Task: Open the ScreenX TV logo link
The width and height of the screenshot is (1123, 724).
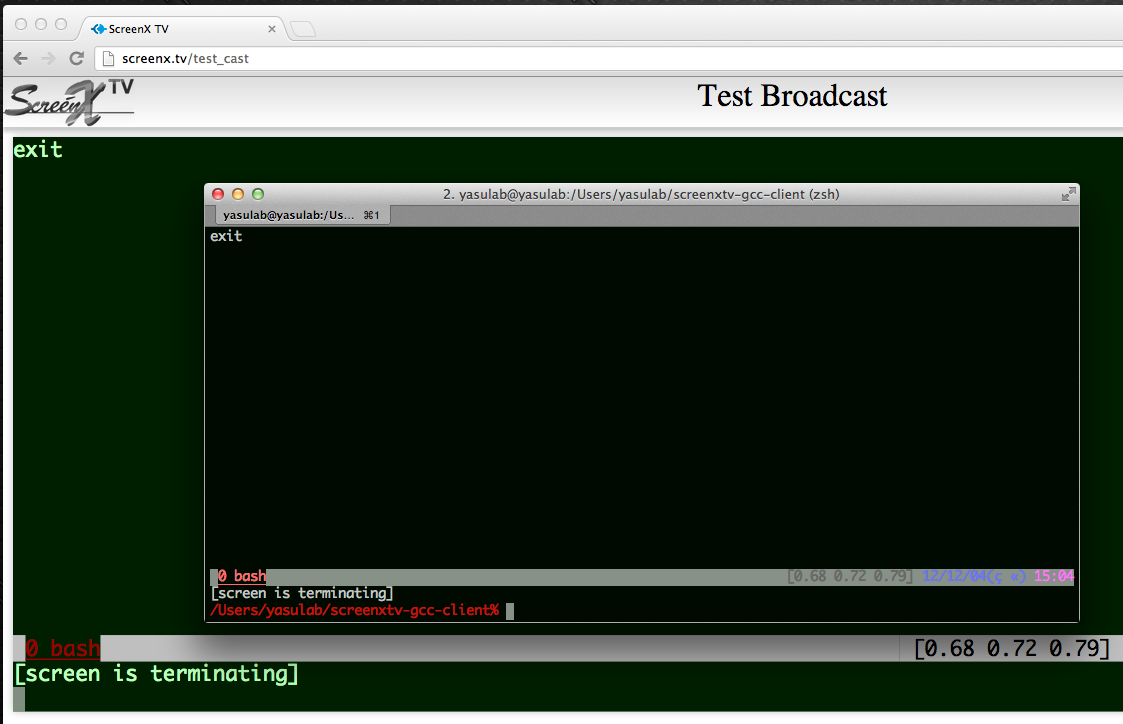Action: pos(70,102)
